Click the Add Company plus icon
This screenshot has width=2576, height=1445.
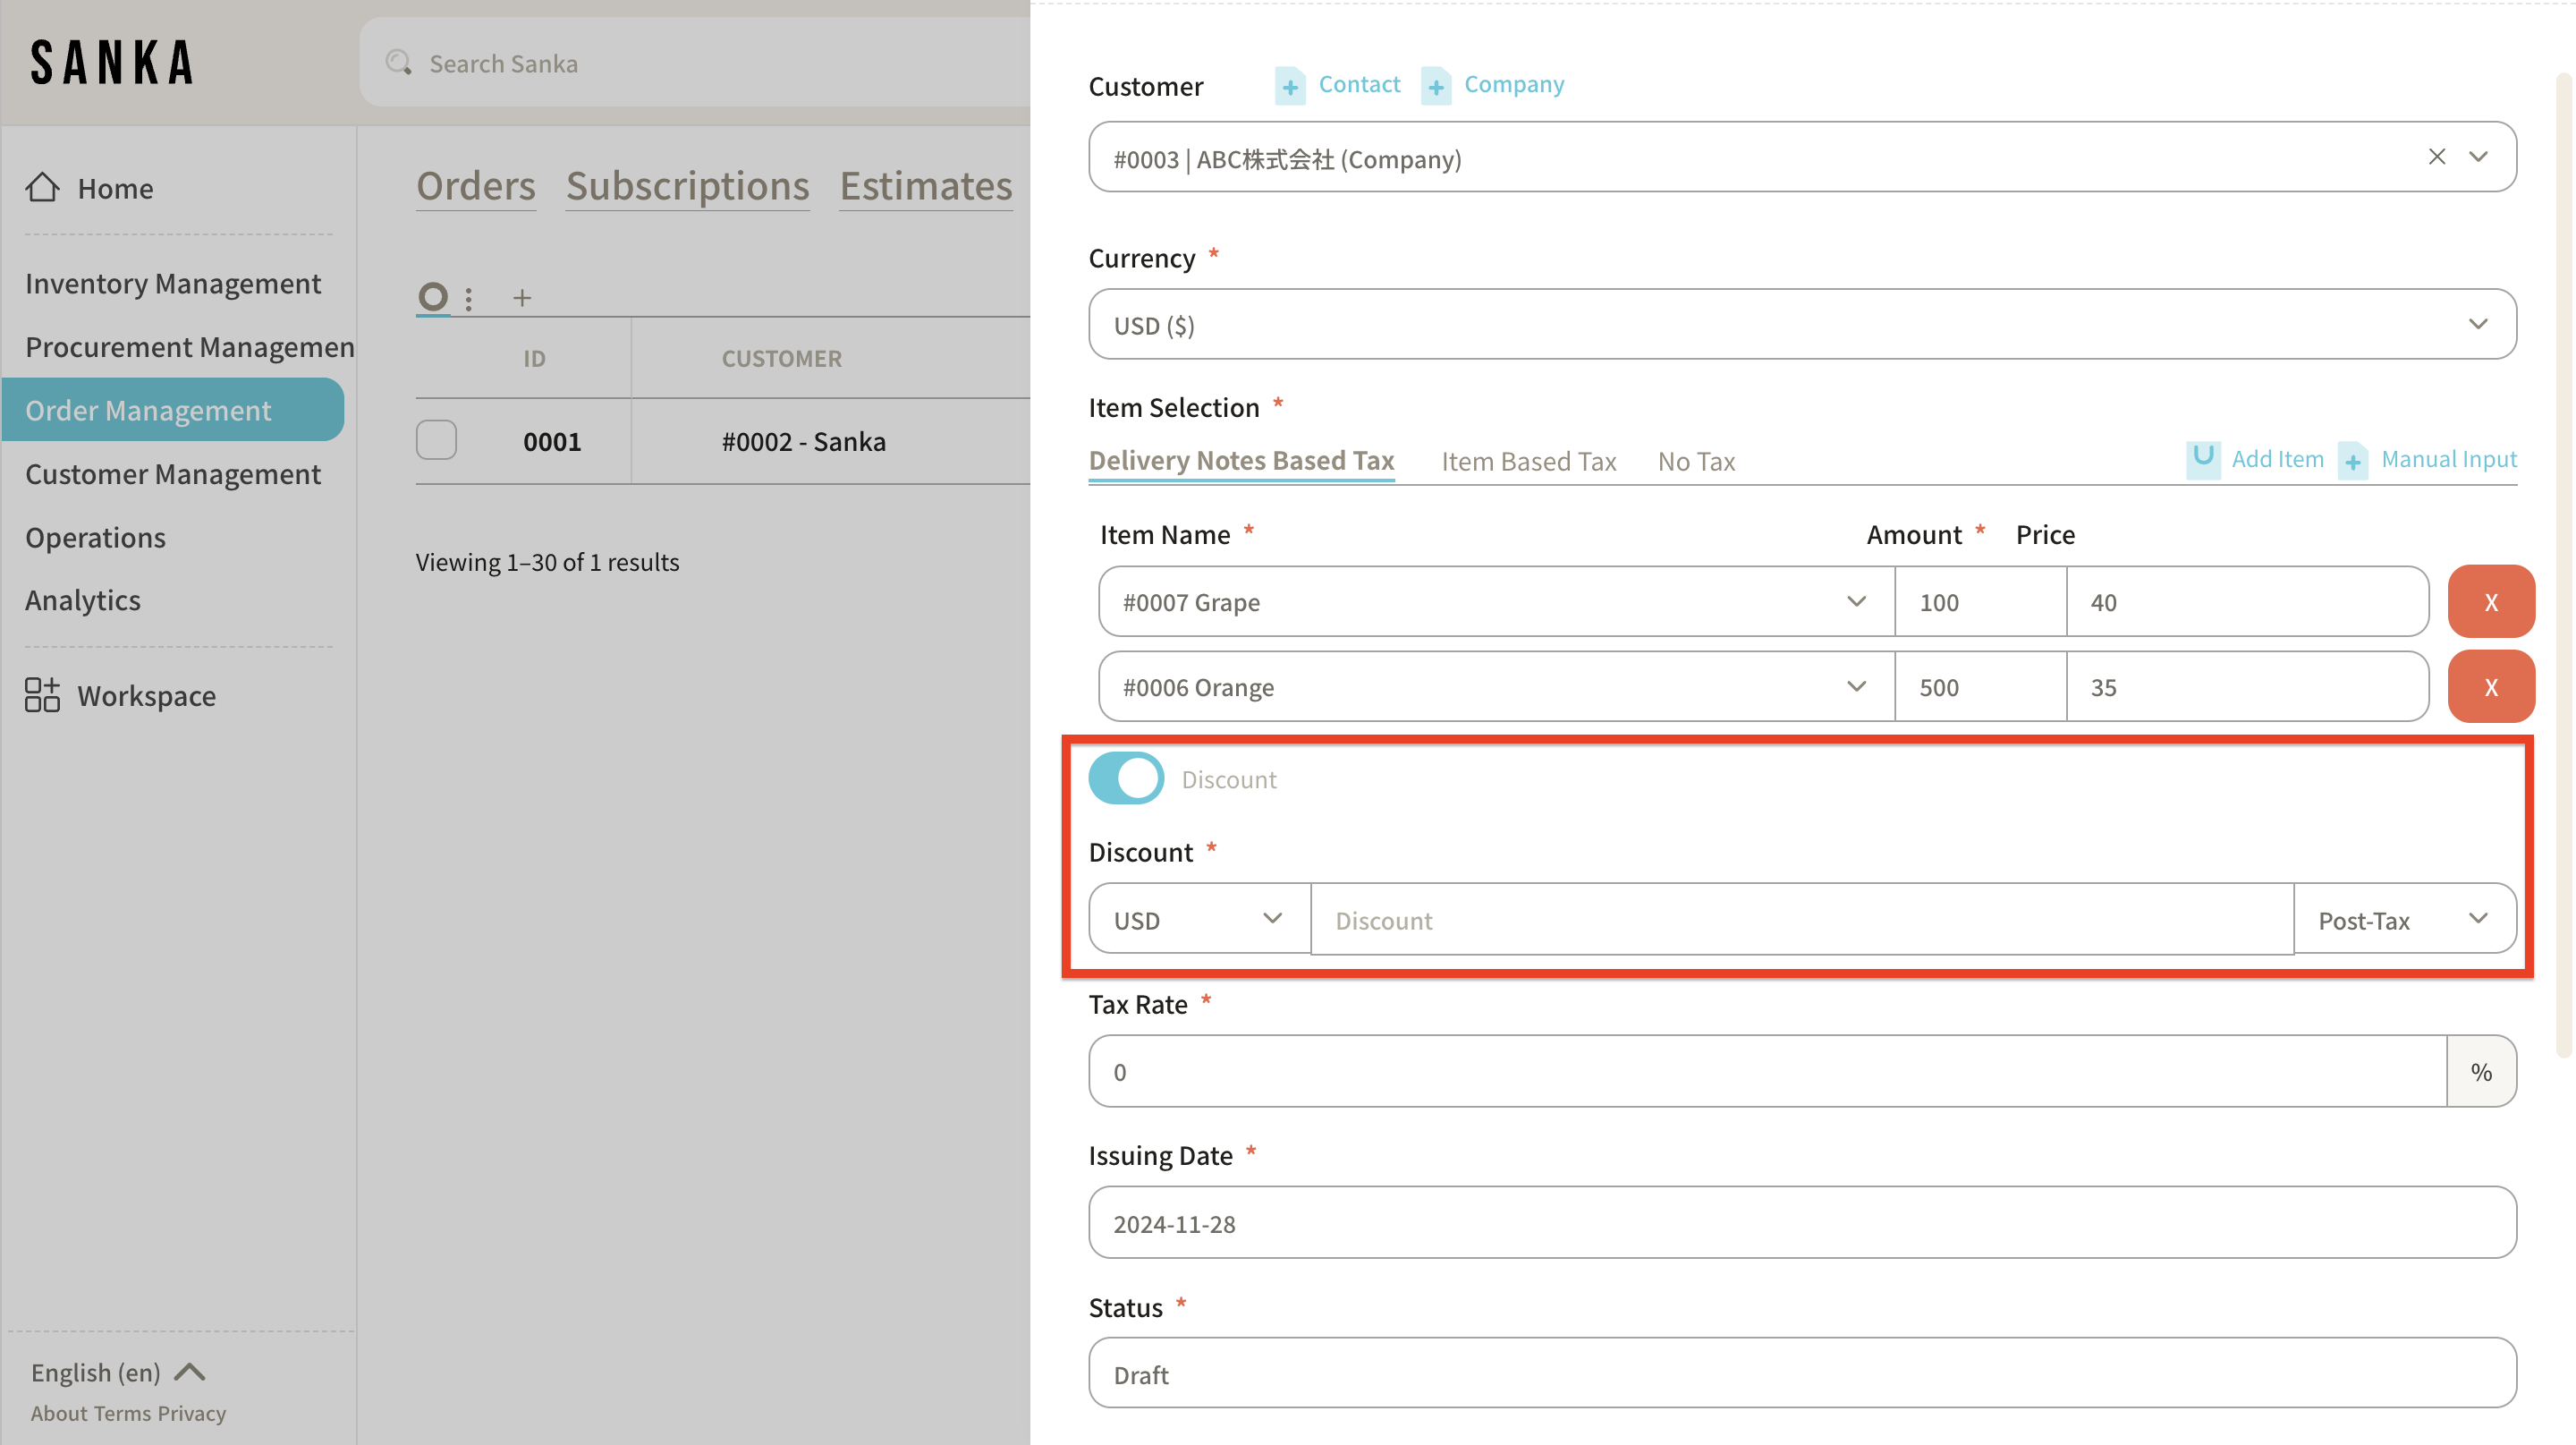(1436, 86)
